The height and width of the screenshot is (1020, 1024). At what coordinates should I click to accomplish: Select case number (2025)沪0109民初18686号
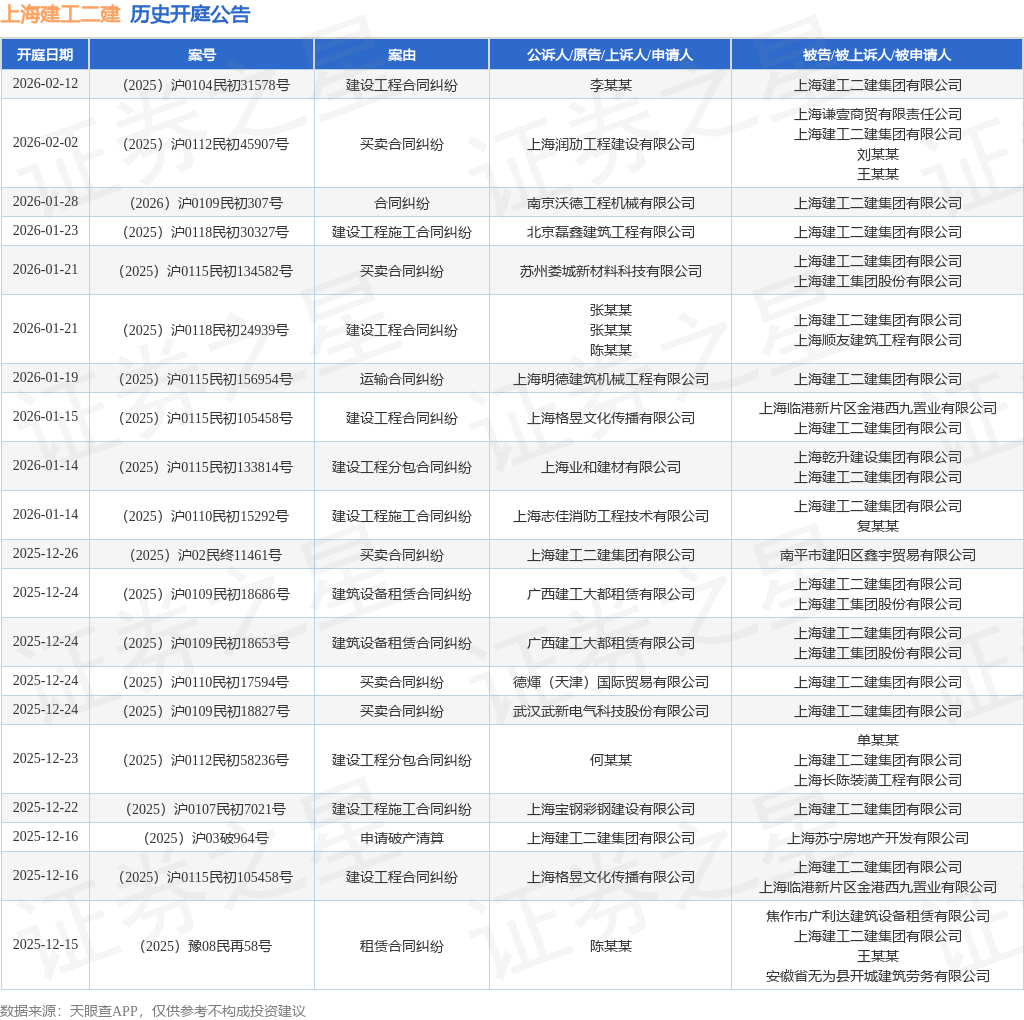[x=206, y=594]
